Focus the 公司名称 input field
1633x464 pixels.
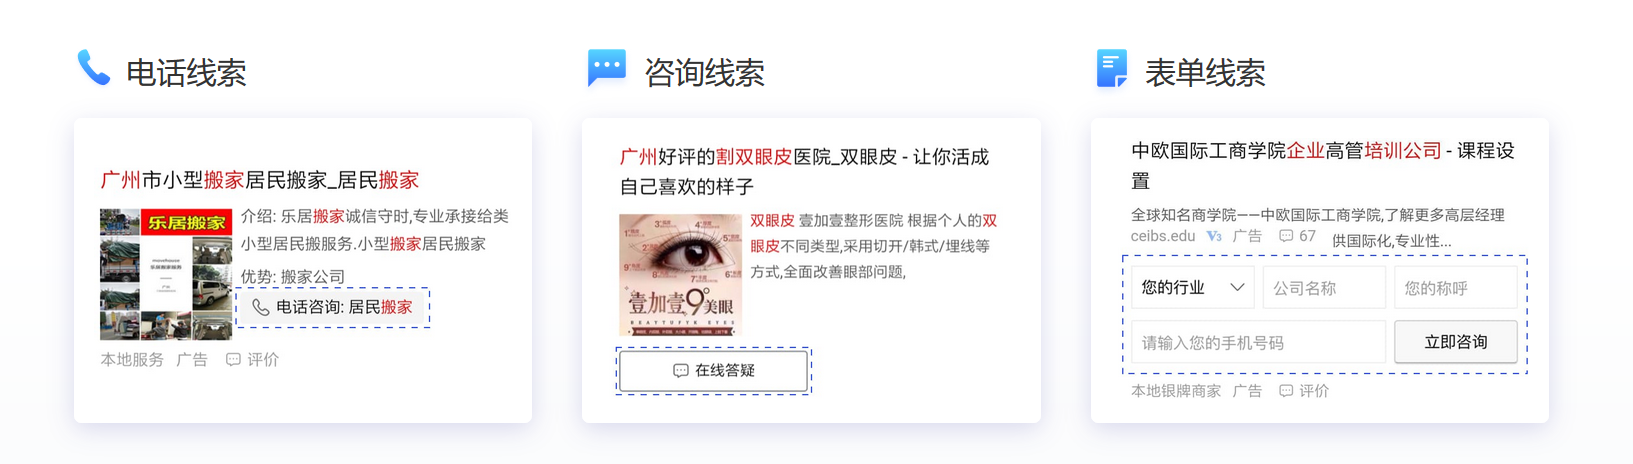pyautogui.click(x=1324, y=288)
